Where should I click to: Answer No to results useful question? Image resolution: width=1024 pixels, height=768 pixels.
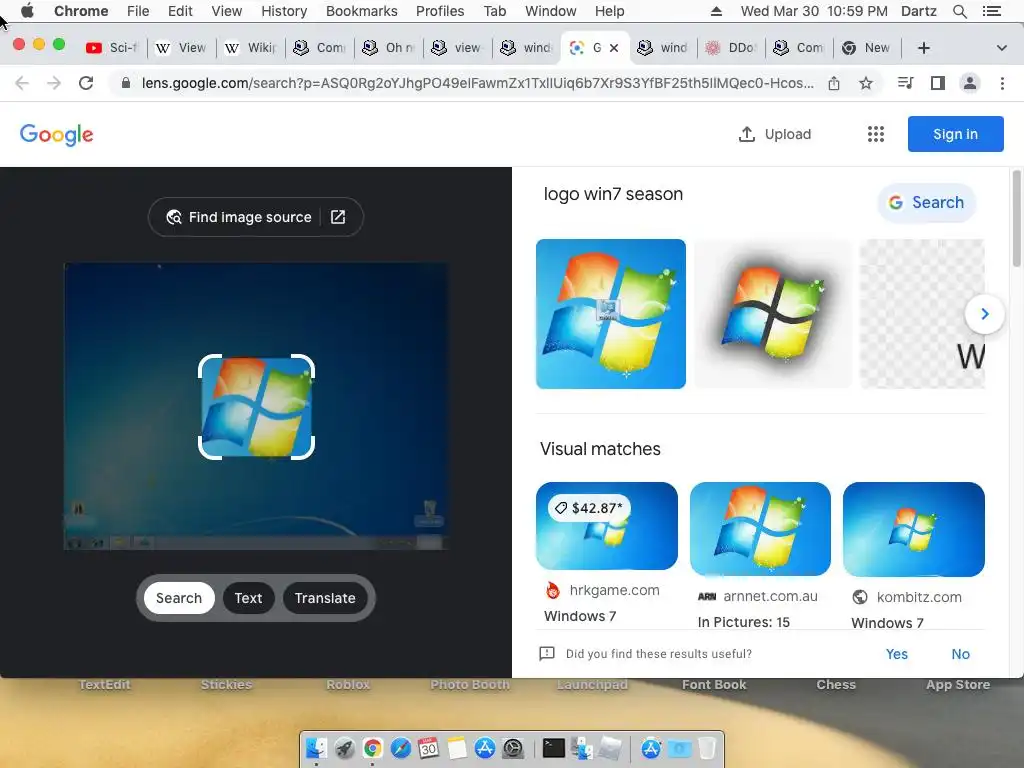click(x=961, y=654)
